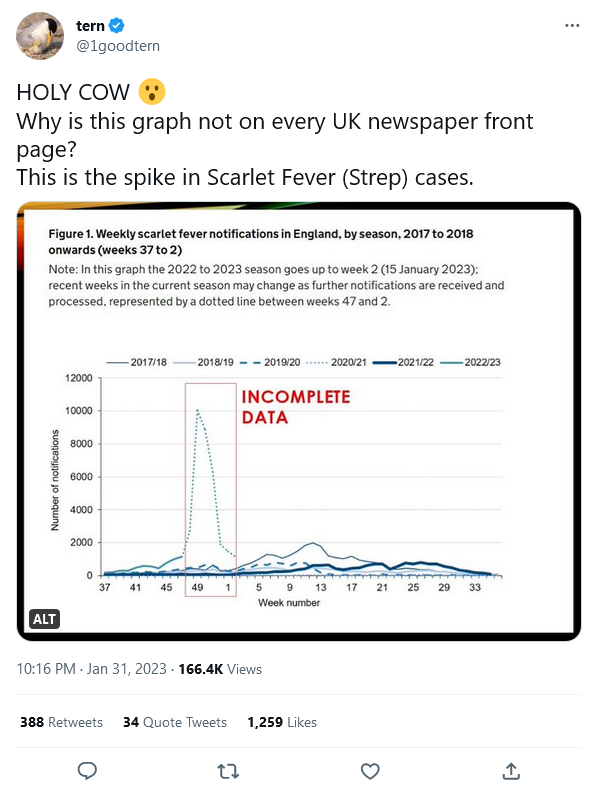Open the scarlet fever graph image
Viewport: 598px width, 795px height.
tap(299, 421)
